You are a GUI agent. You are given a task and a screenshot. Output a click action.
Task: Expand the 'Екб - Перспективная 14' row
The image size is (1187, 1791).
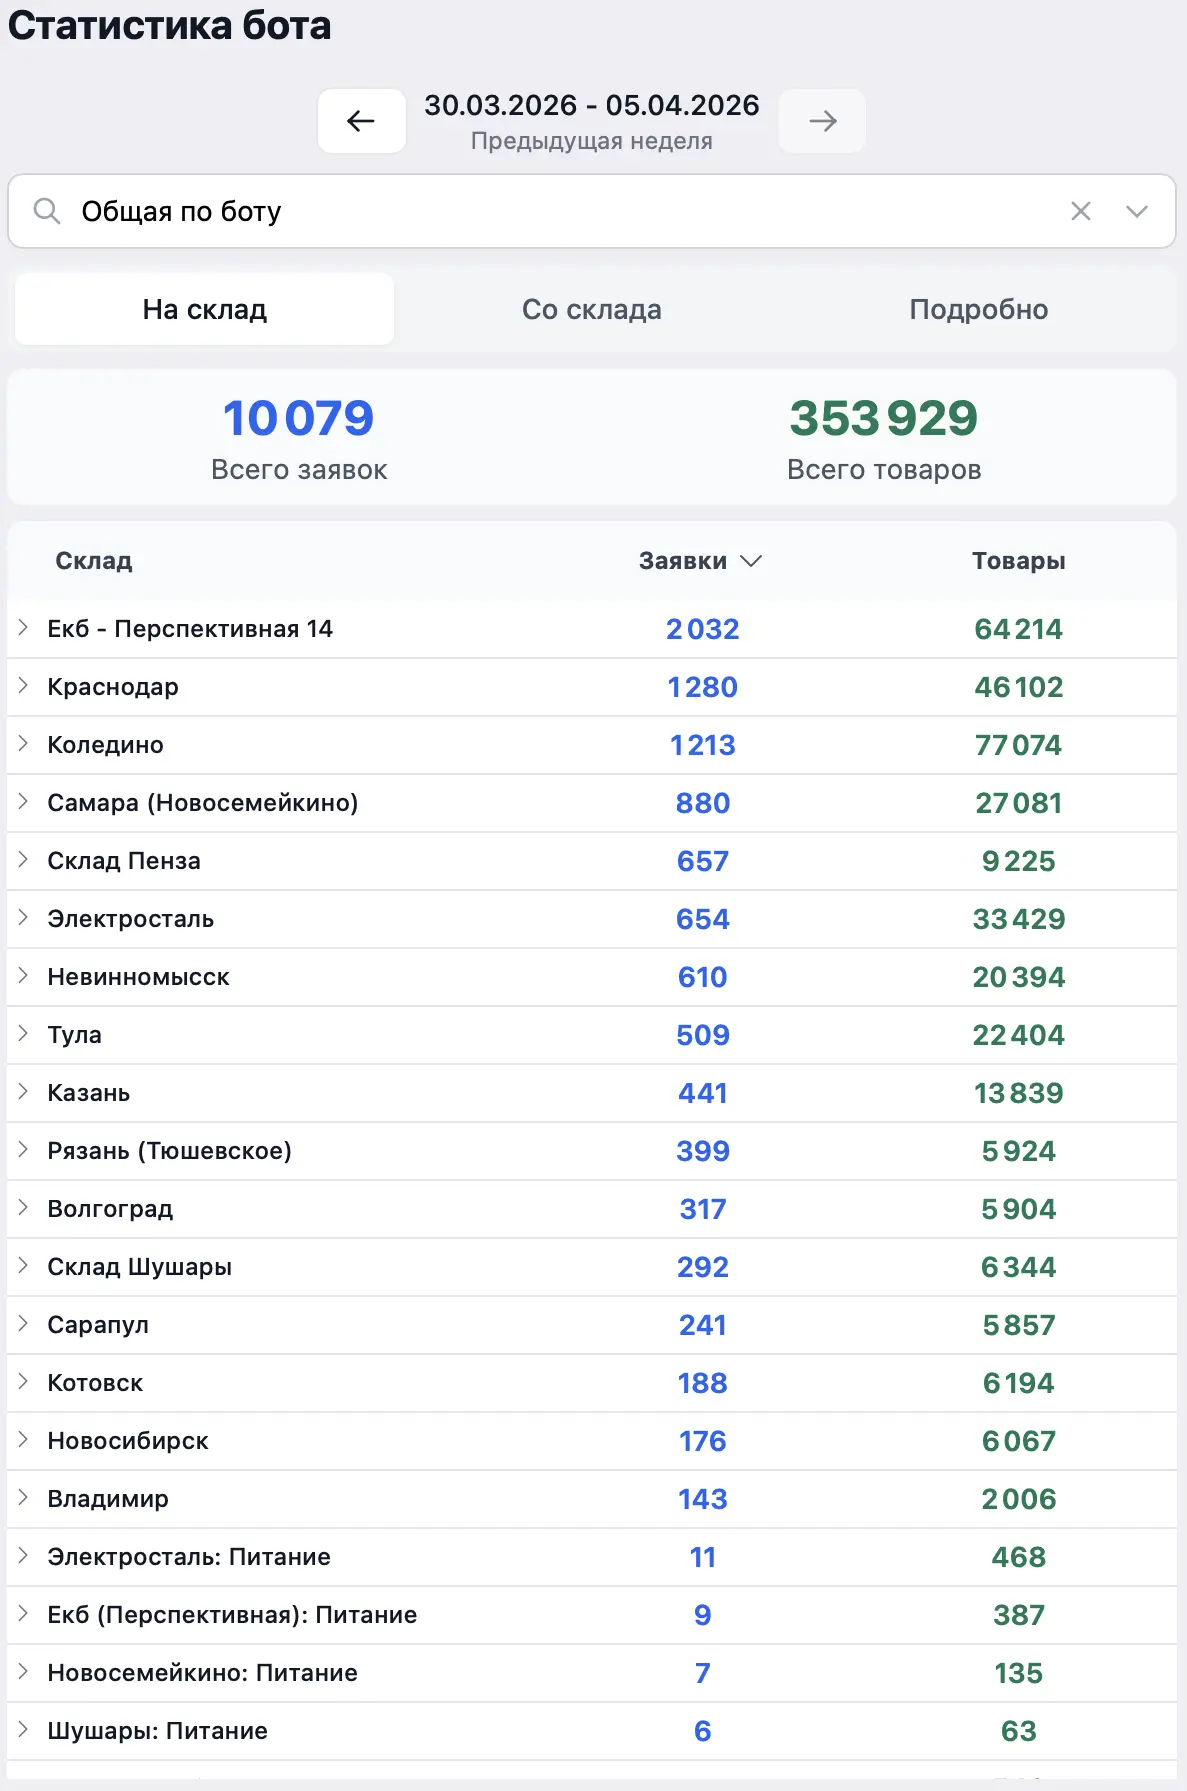[23, 628]
